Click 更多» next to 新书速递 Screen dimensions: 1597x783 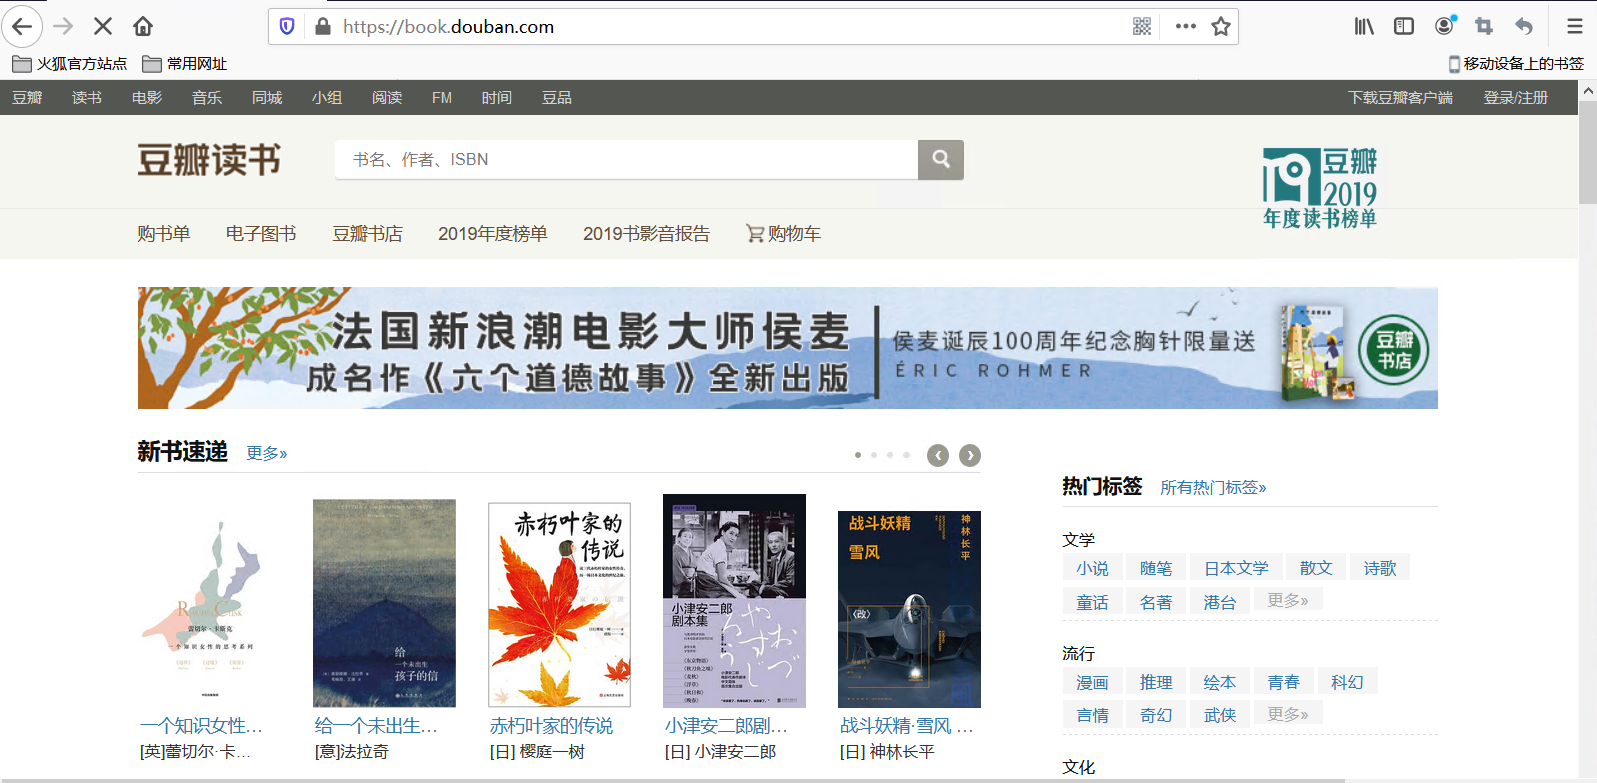click(267, 454)
